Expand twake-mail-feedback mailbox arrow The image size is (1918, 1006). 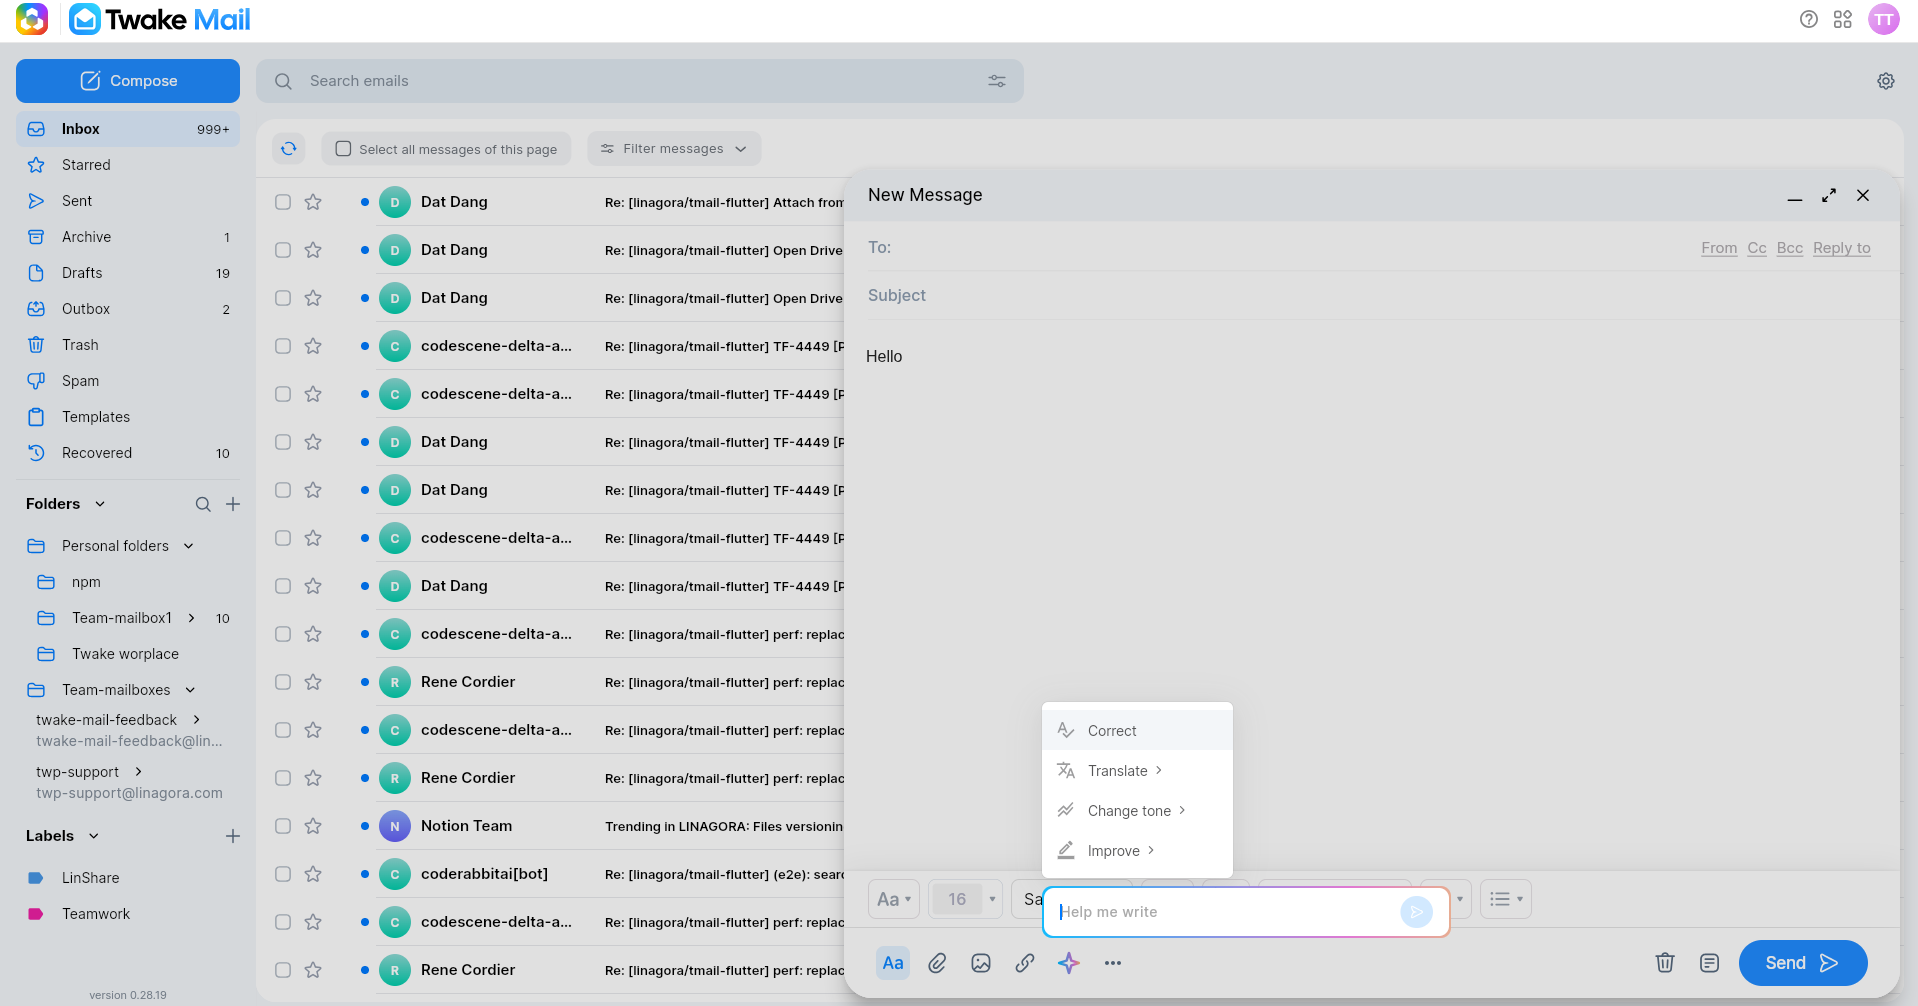(x=196, y=720)
